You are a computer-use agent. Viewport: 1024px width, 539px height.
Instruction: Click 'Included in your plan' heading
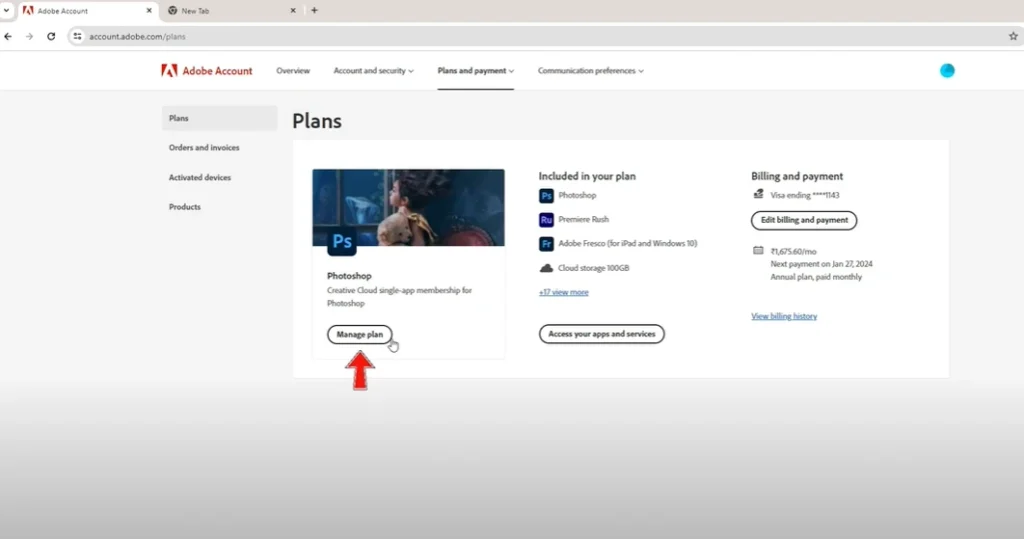pyautogui.click(x=587, y=176)
